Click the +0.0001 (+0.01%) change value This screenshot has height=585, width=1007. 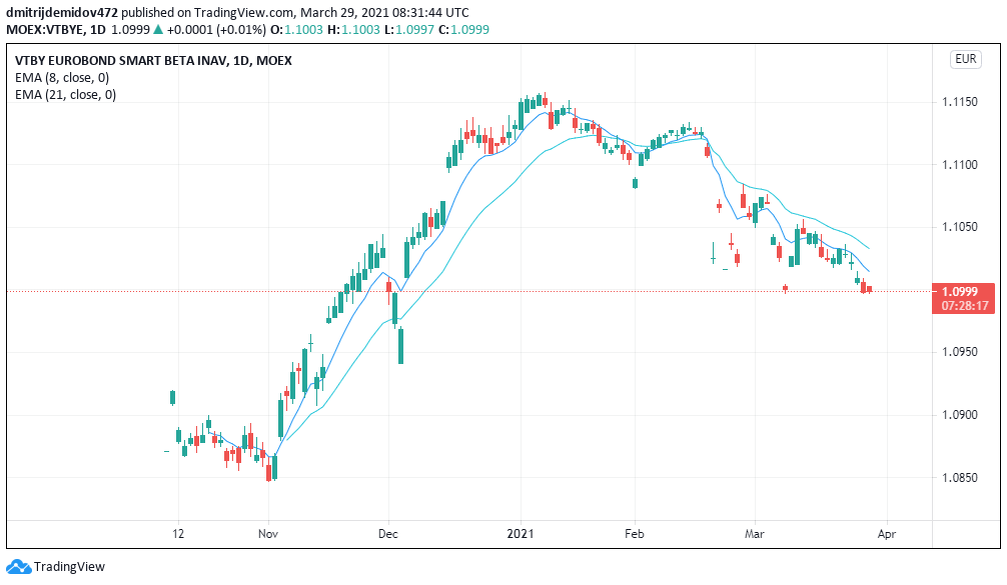216,30
